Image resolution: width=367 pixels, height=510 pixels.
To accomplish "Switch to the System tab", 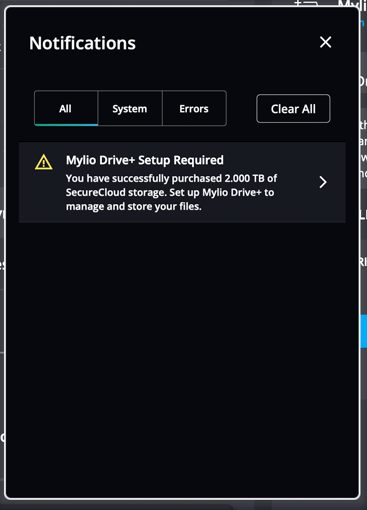I will click(130, 108).
